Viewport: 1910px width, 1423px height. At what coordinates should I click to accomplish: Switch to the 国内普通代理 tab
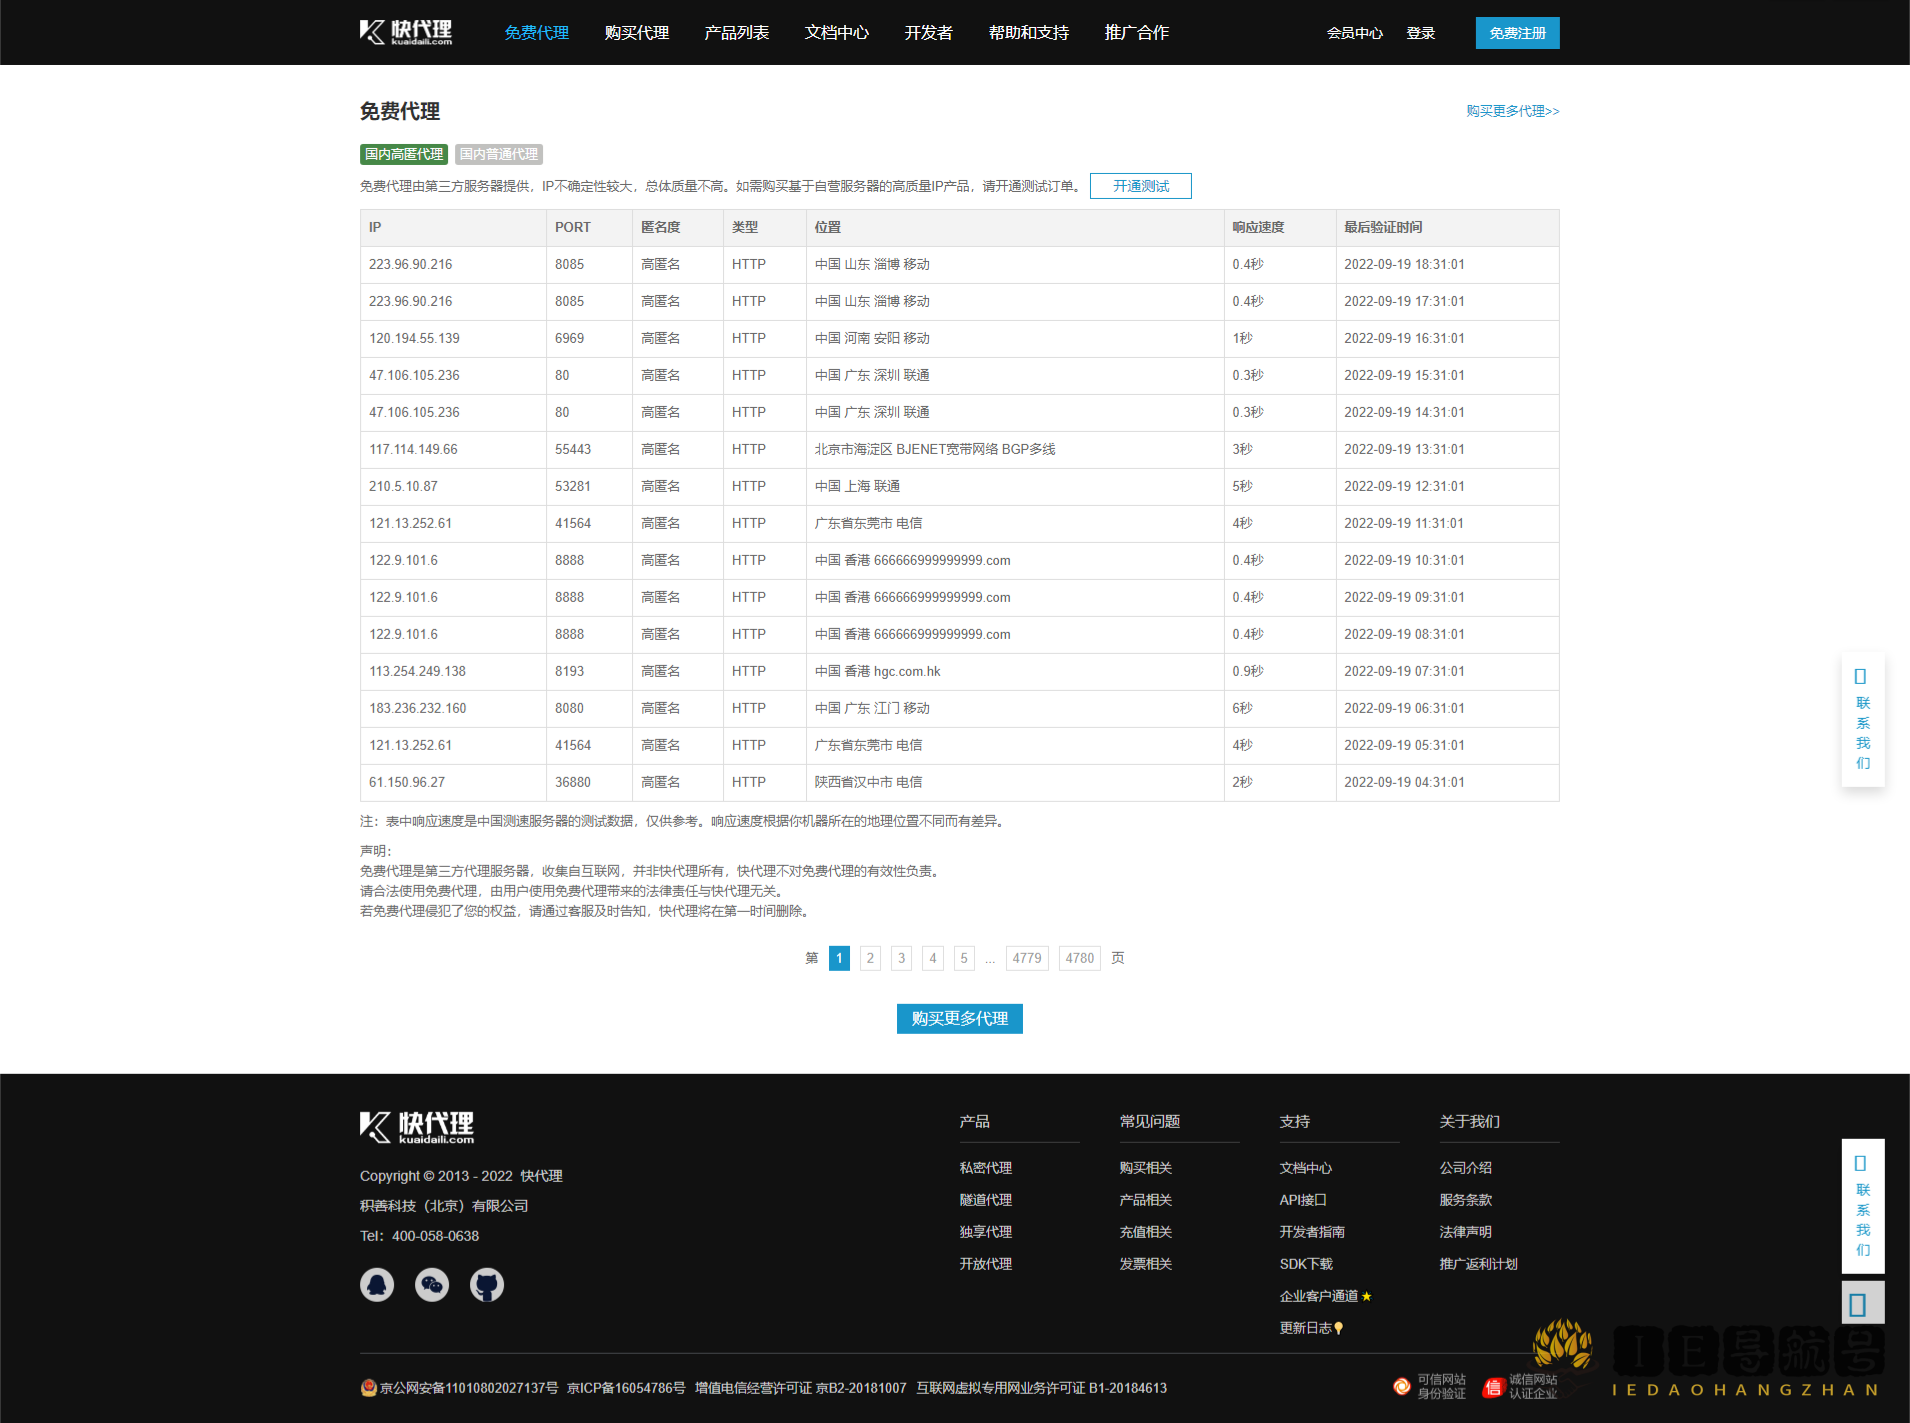pos(499,154)
